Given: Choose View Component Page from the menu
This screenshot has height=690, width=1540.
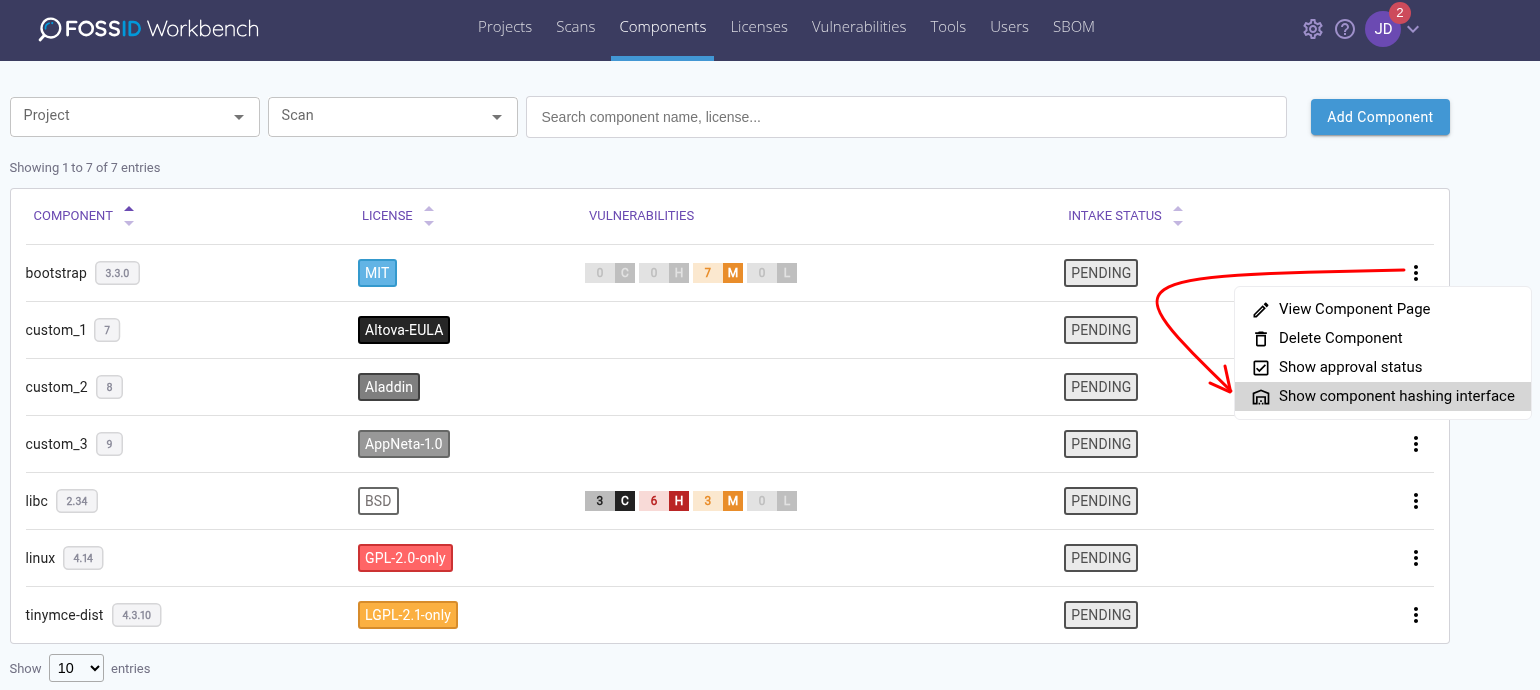Looking at the screenshot, I should coord(1383,310).
